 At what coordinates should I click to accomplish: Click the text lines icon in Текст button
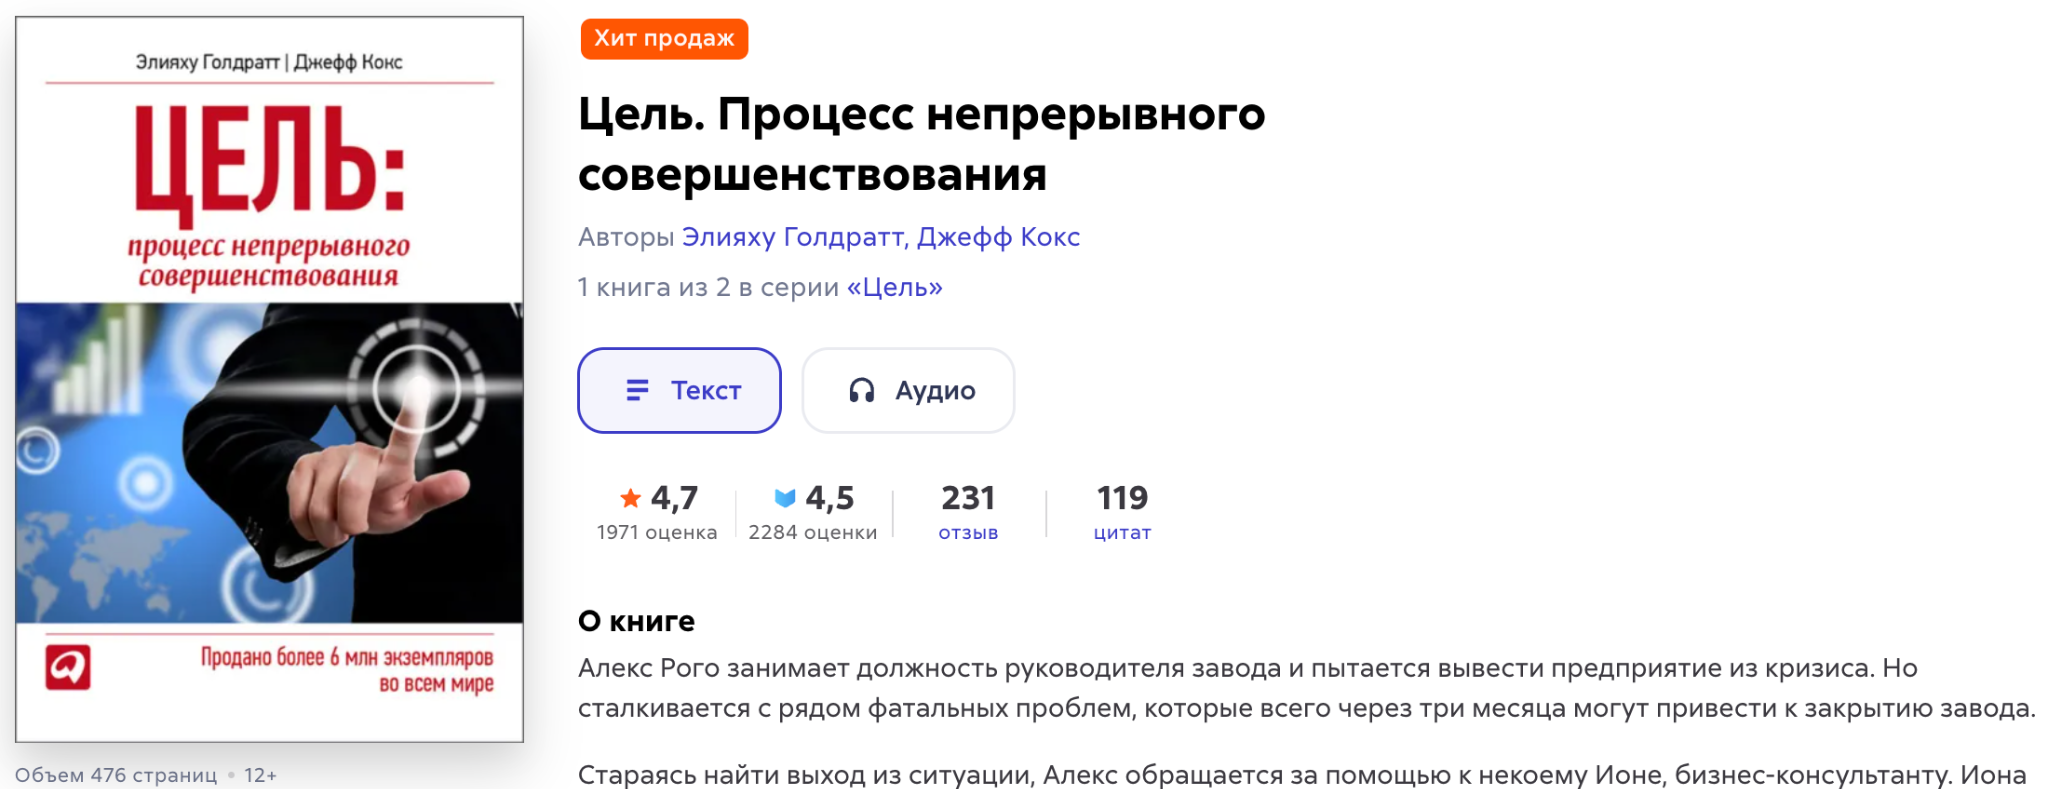point(637,390)
